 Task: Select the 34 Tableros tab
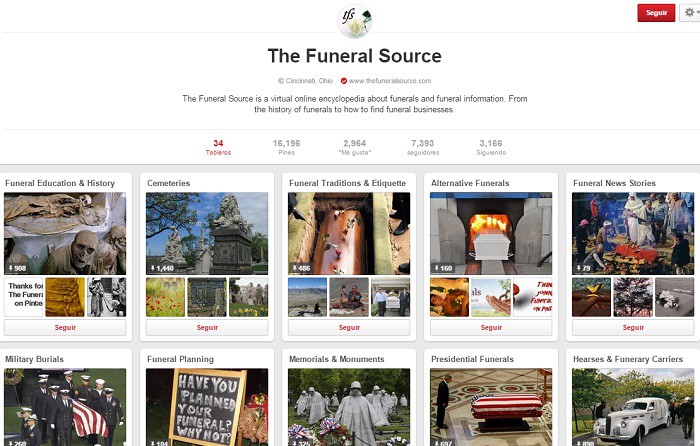pyautogui.click(x=218, y=147)
